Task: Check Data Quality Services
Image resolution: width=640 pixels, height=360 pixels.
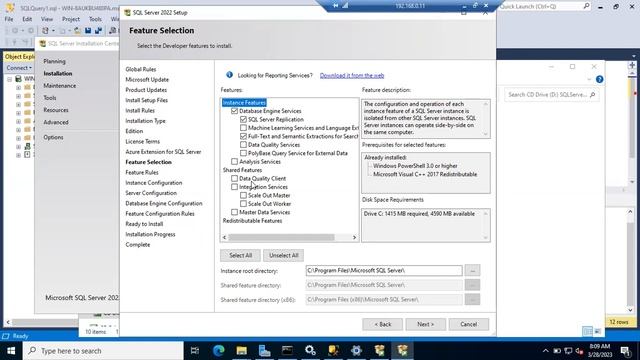Action: [x=243, y=144]
